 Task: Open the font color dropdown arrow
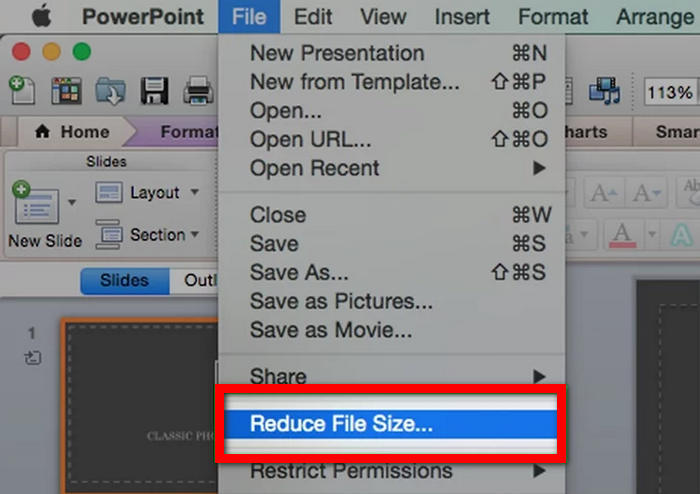[651, 234]
